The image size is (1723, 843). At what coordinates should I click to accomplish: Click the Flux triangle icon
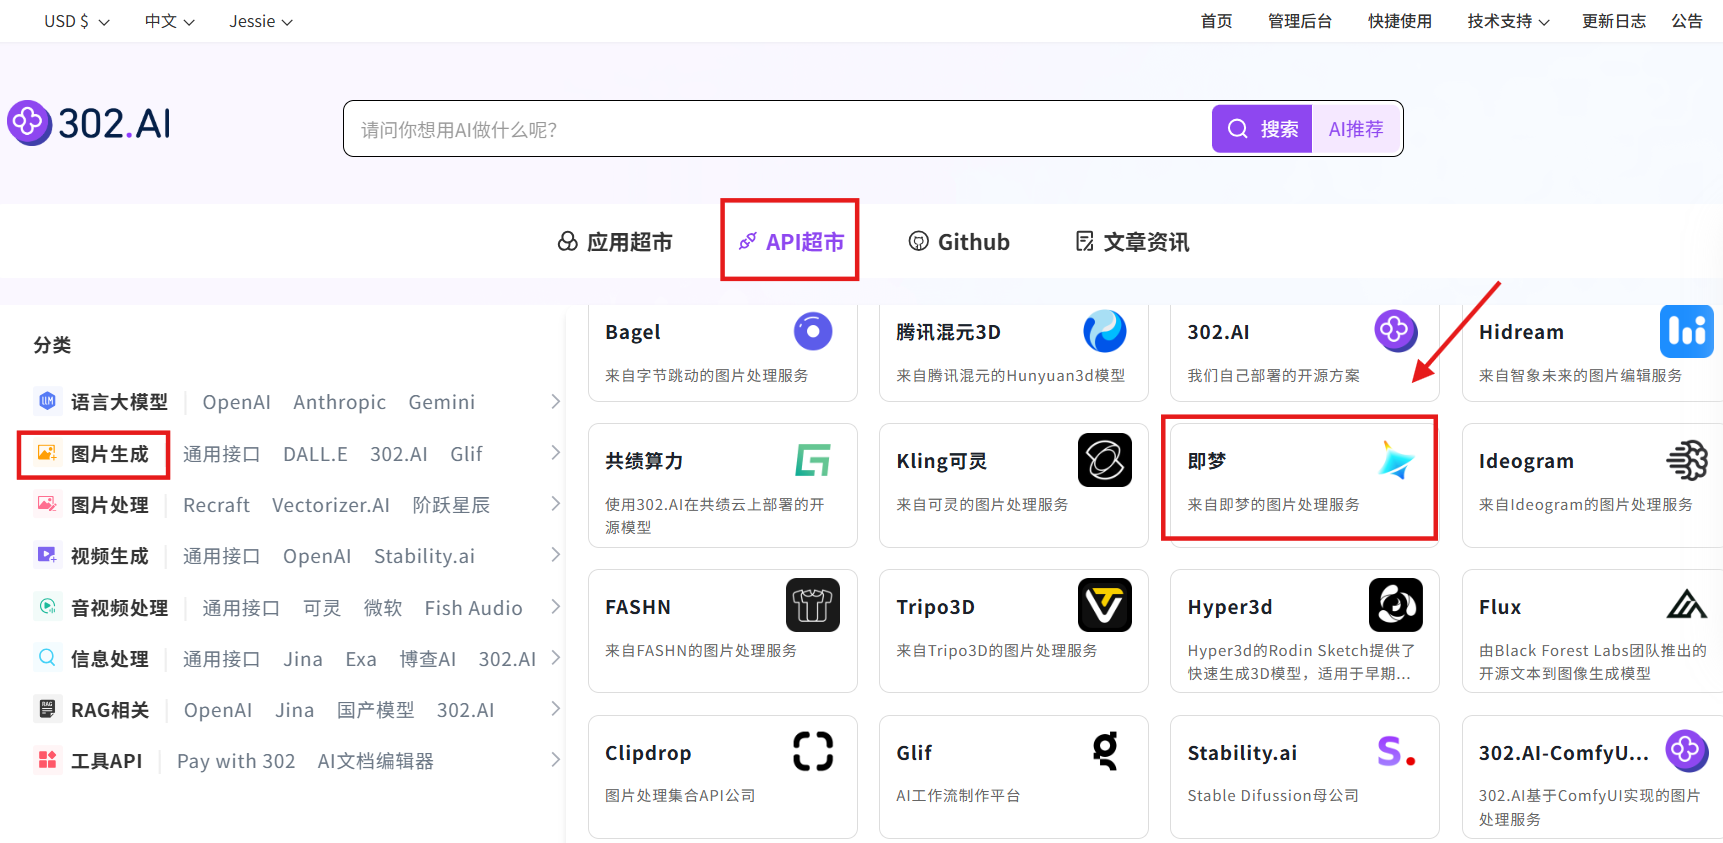pyautogui.click(x=1687, y=605)
